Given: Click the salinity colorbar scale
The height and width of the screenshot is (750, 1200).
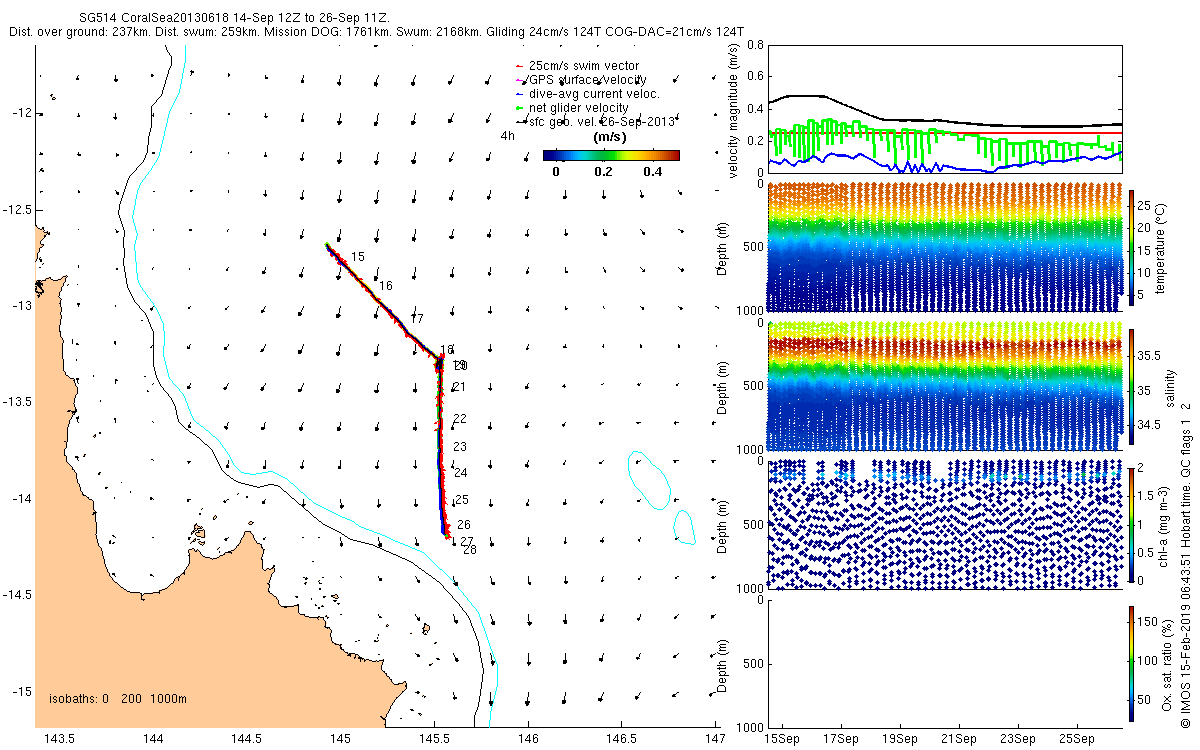Looking at the screenshot, I should pyautogui.click(x=1131, y=387).
